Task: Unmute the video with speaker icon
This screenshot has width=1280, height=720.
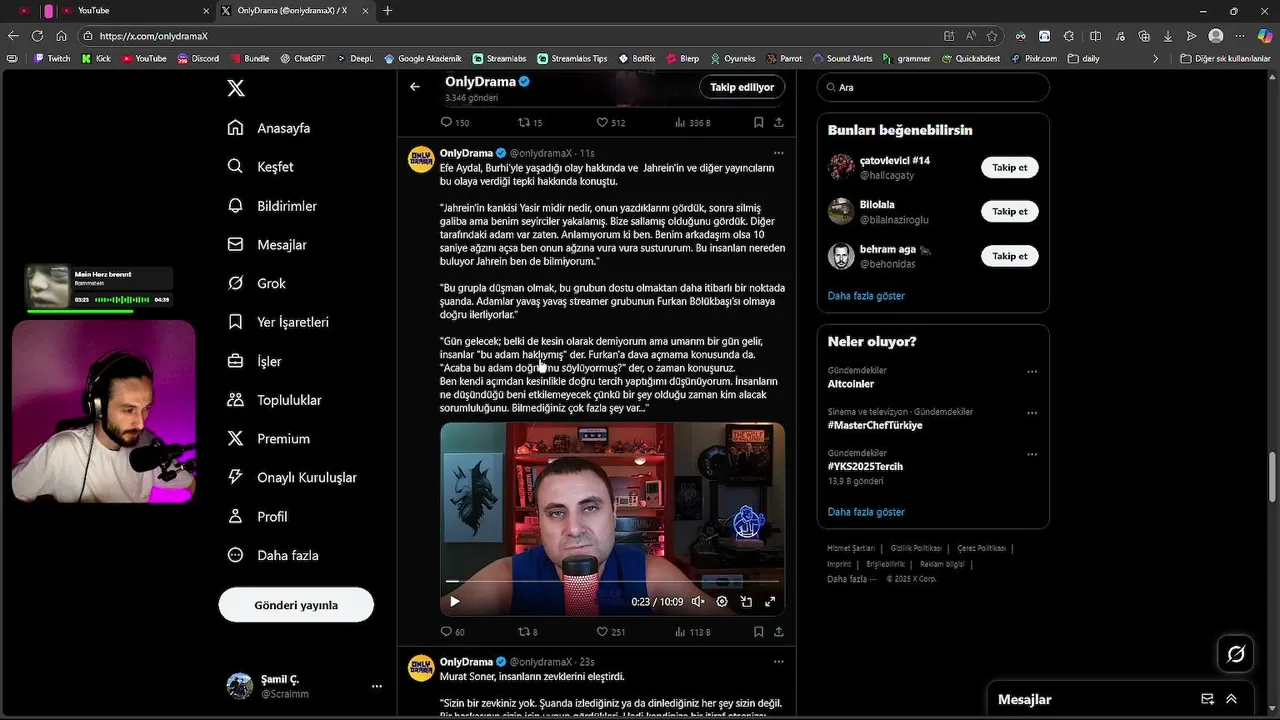Action: (697, 601)
